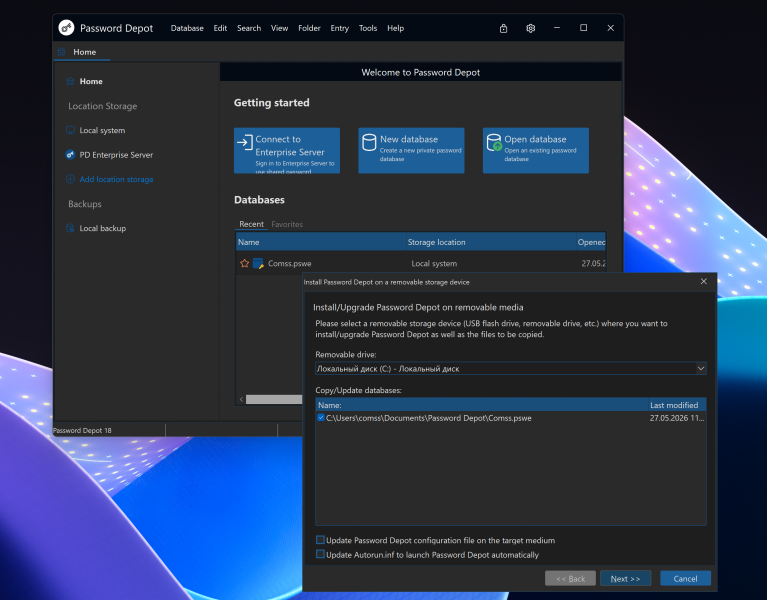Click the Home icon in the sidebar
767x600 pixels.
[70, 81]
